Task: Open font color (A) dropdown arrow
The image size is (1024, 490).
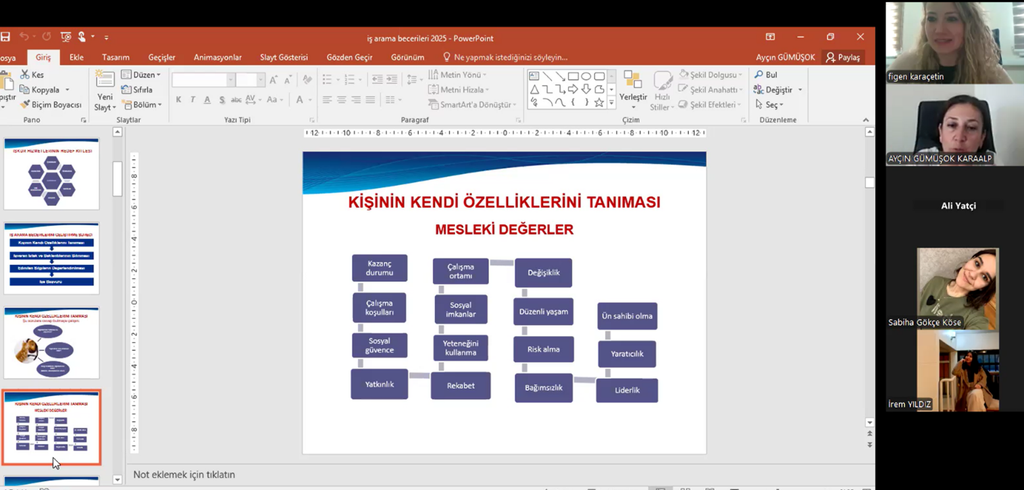Action: (310, 100)
